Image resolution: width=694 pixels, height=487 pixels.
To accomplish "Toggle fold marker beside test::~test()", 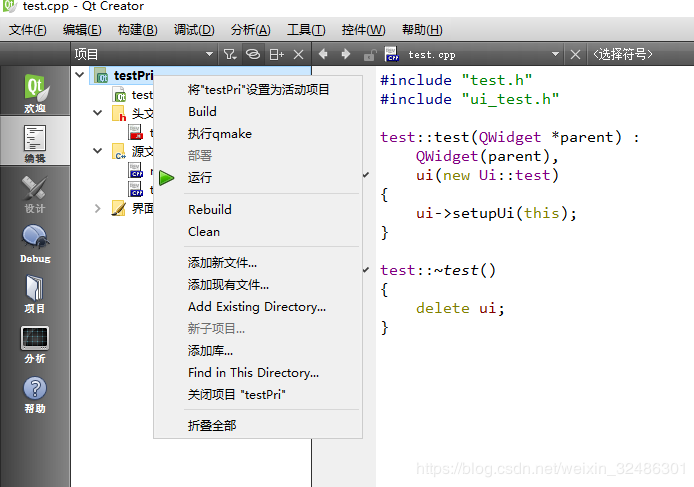I will click(x=366, y=270).
